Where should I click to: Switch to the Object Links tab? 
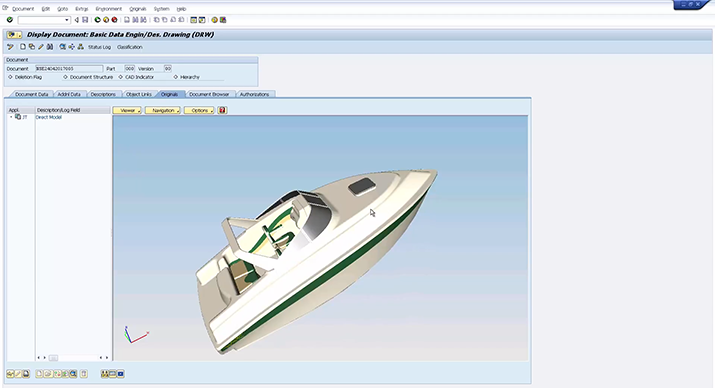[x=139, y=94]
